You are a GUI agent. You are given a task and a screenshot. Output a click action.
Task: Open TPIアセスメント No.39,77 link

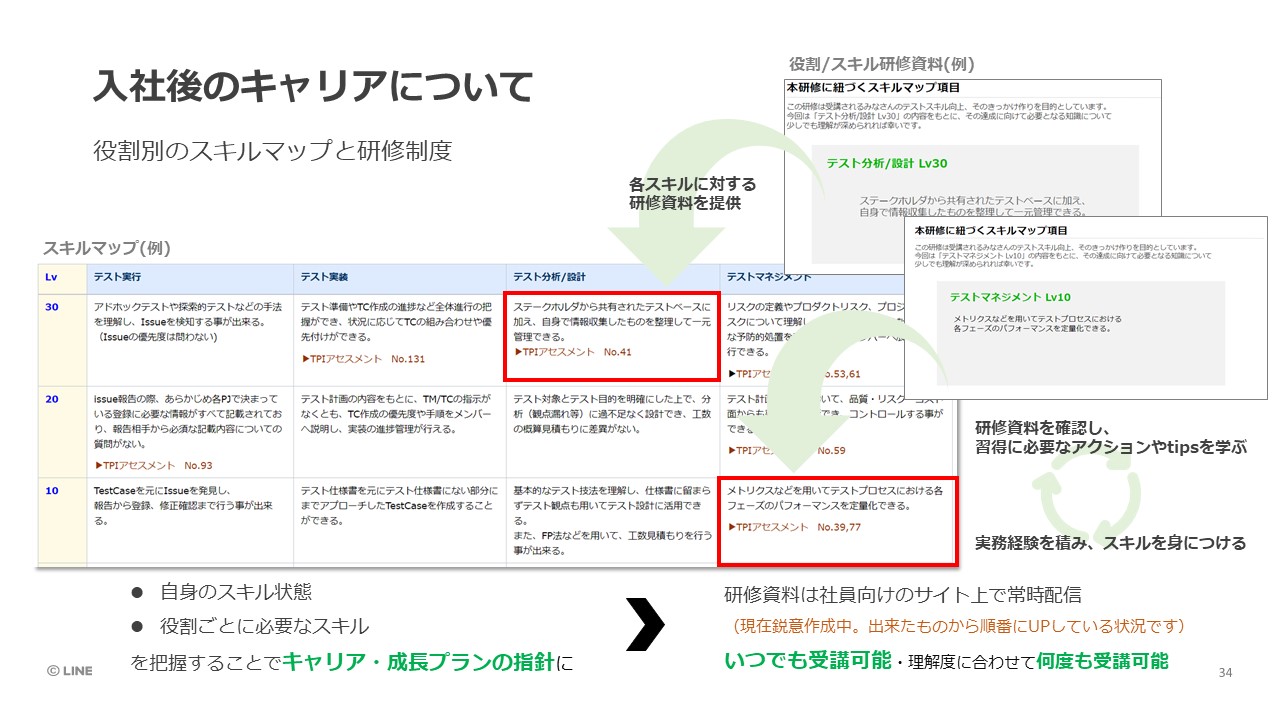(x=794, y=527)
